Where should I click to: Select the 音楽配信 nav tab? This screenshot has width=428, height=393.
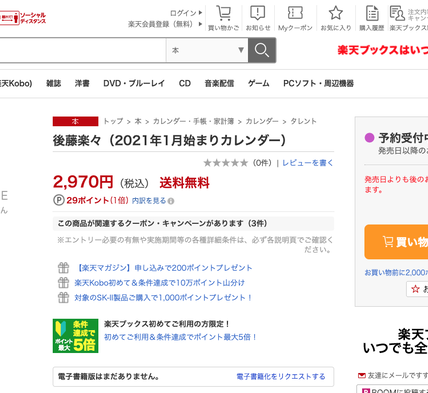click(x=219, y=83)
